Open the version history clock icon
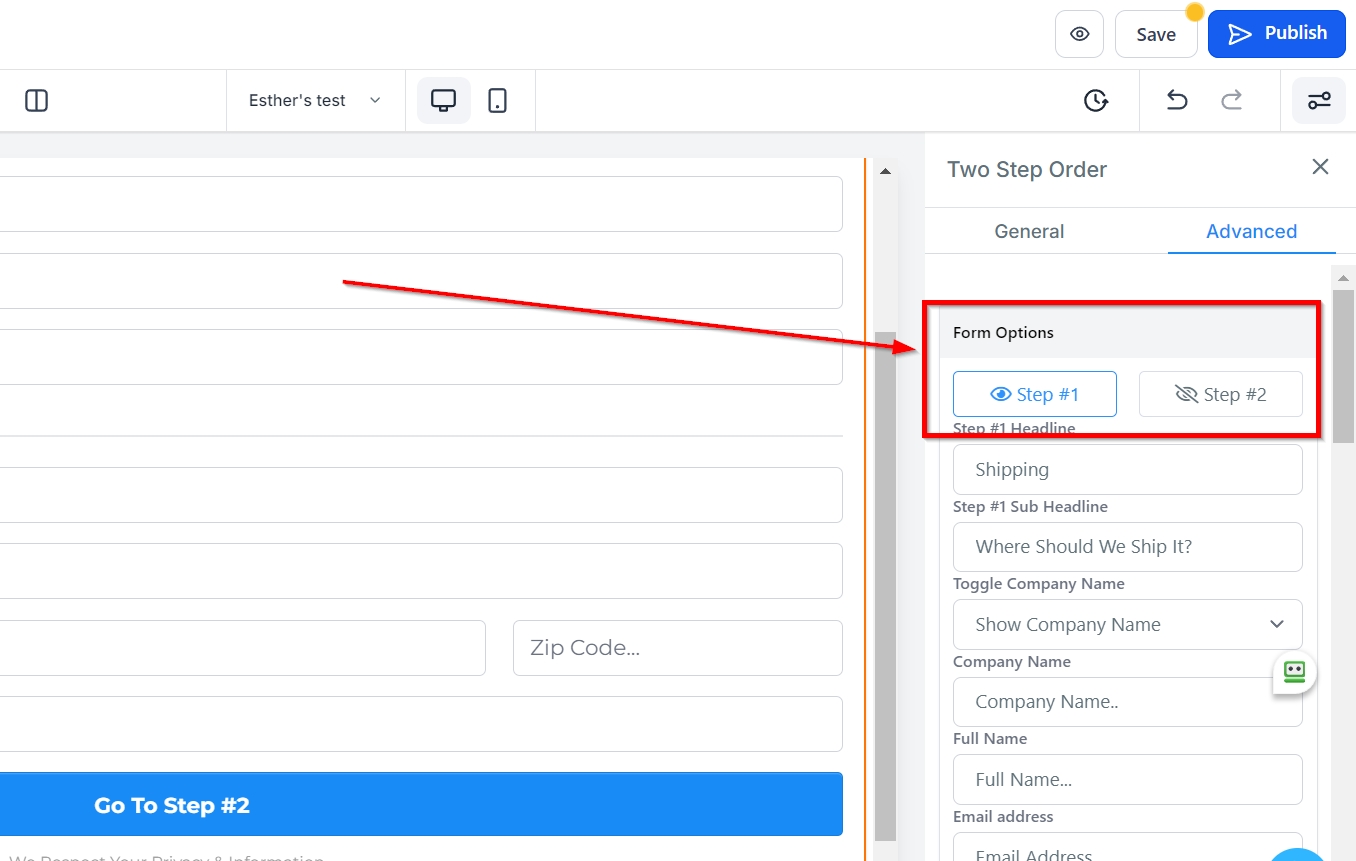This screenshot has height=861, width=1356. pyautogui.click(x=1096, y=100)
